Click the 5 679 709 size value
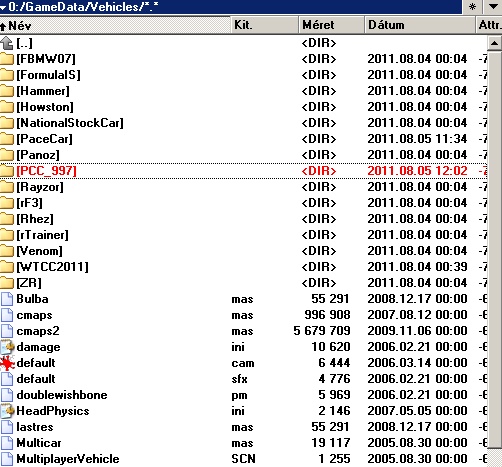 click(322, 331)
